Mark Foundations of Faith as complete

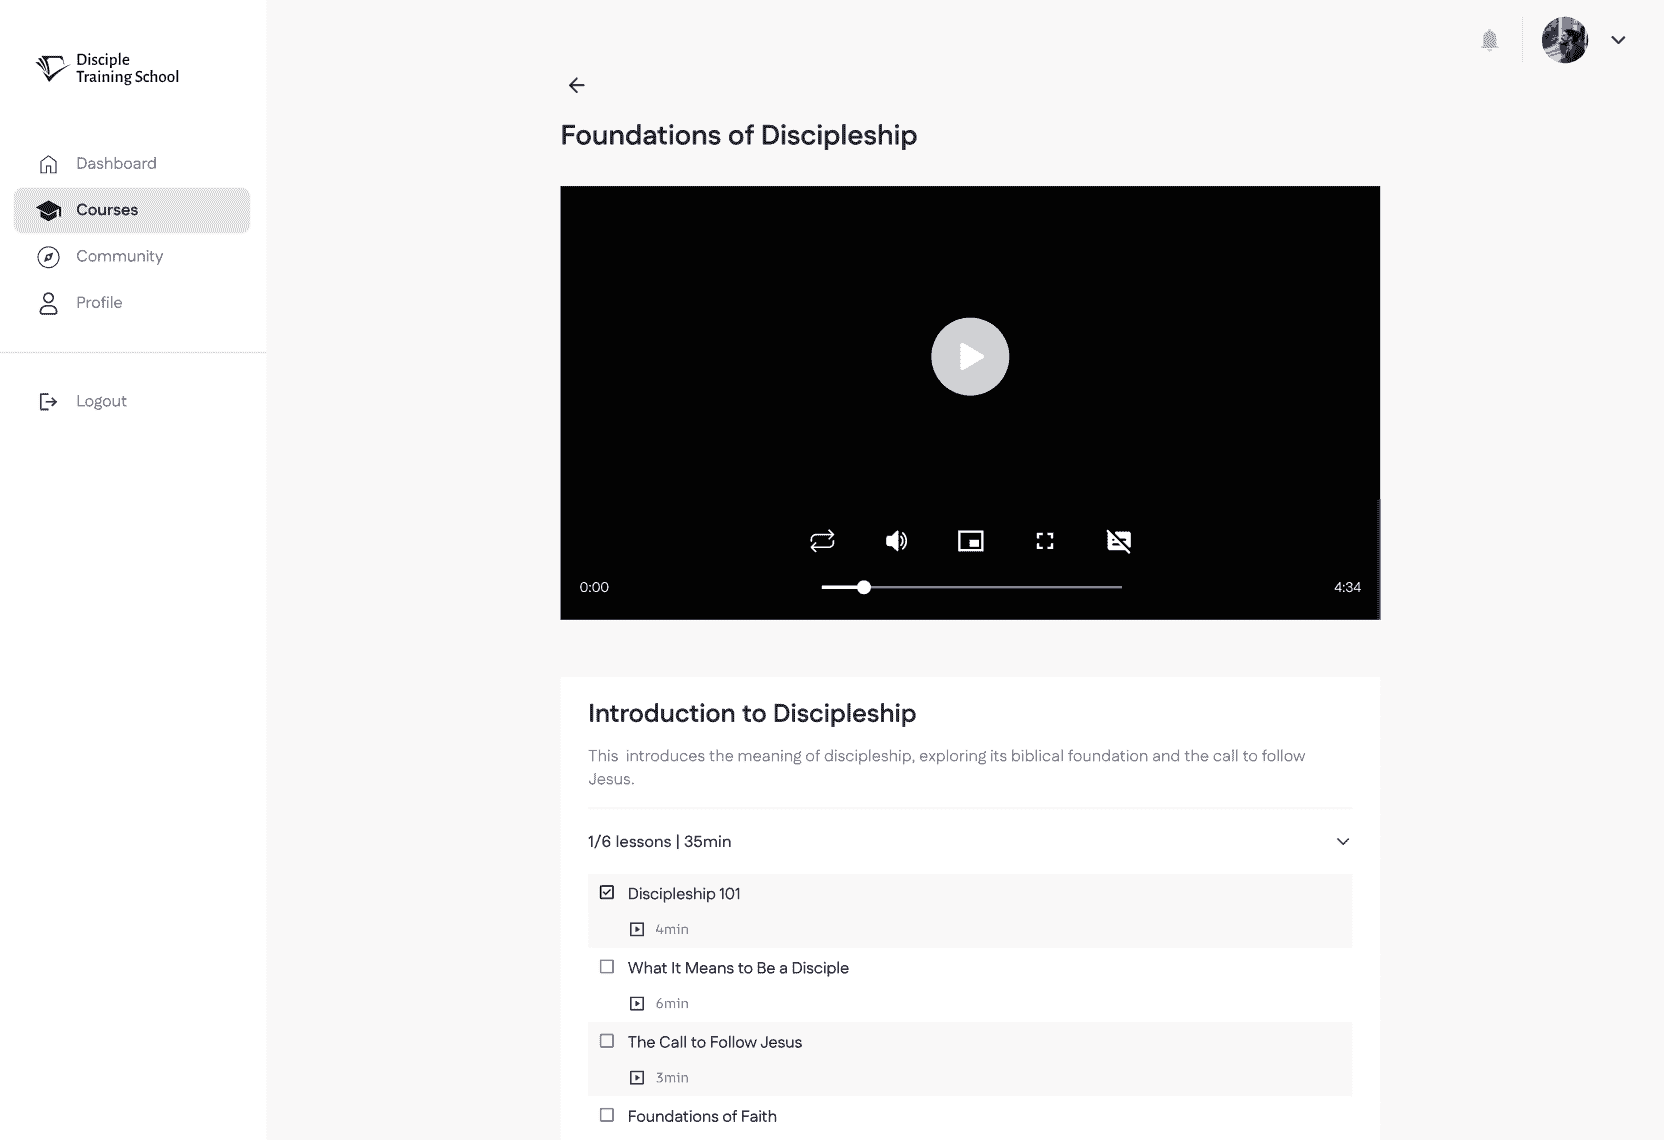click(607, 1114)
